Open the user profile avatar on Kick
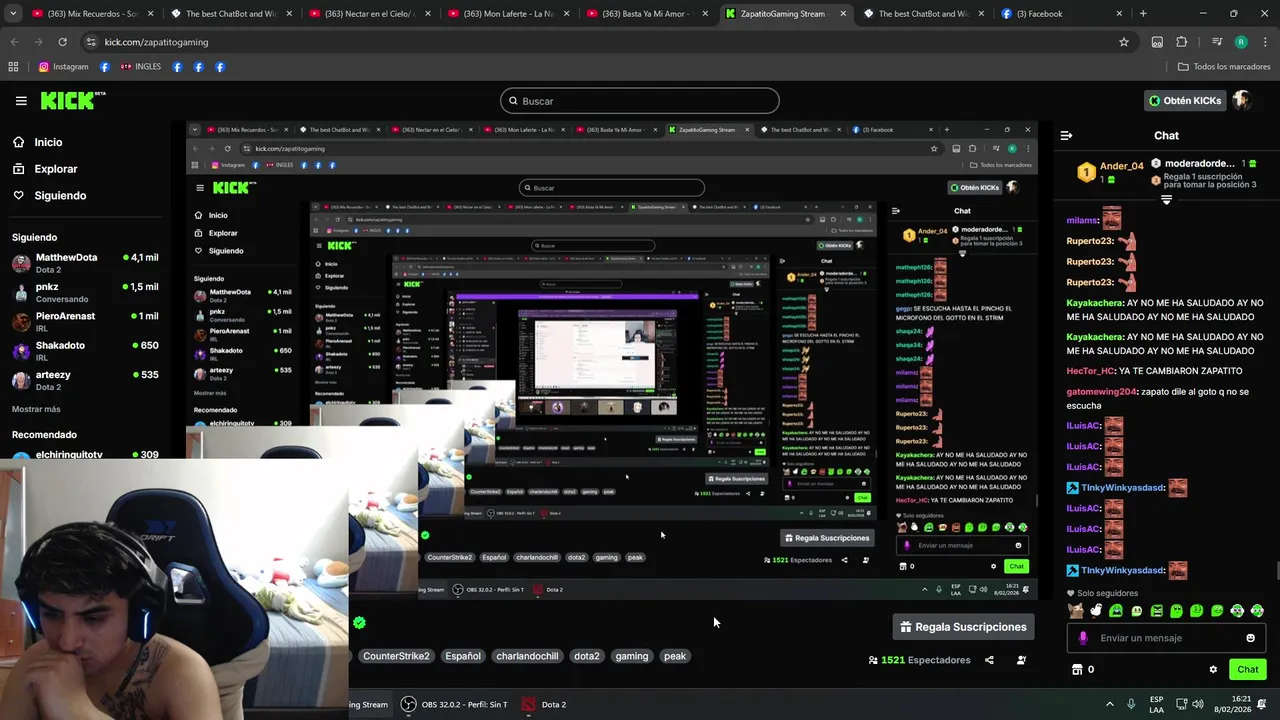Screen dimensions: 1280x720 (1242, 100)
